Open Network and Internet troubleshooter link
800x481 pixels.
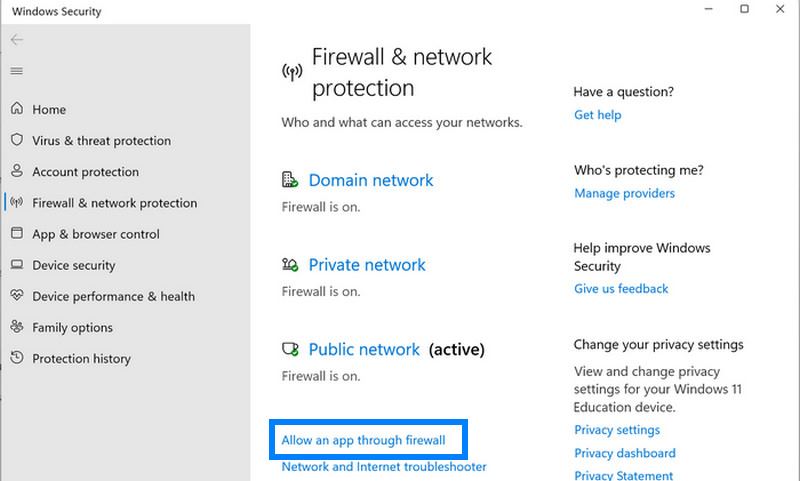click(x=384, y=467)
